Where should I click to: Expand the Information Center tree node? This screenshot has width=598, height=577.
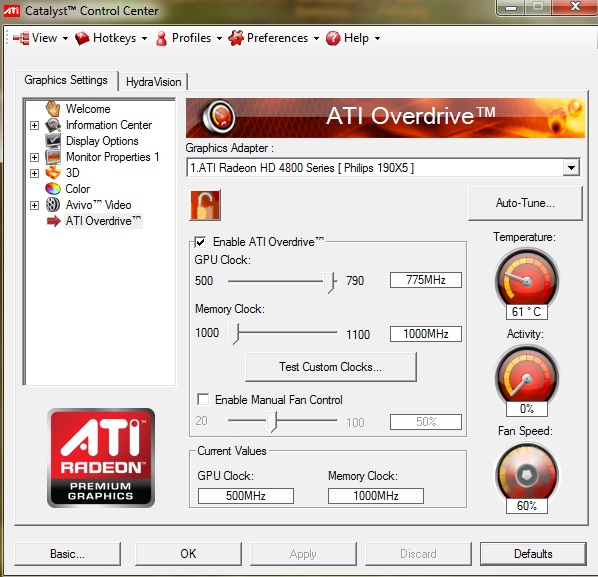(34, 125)
